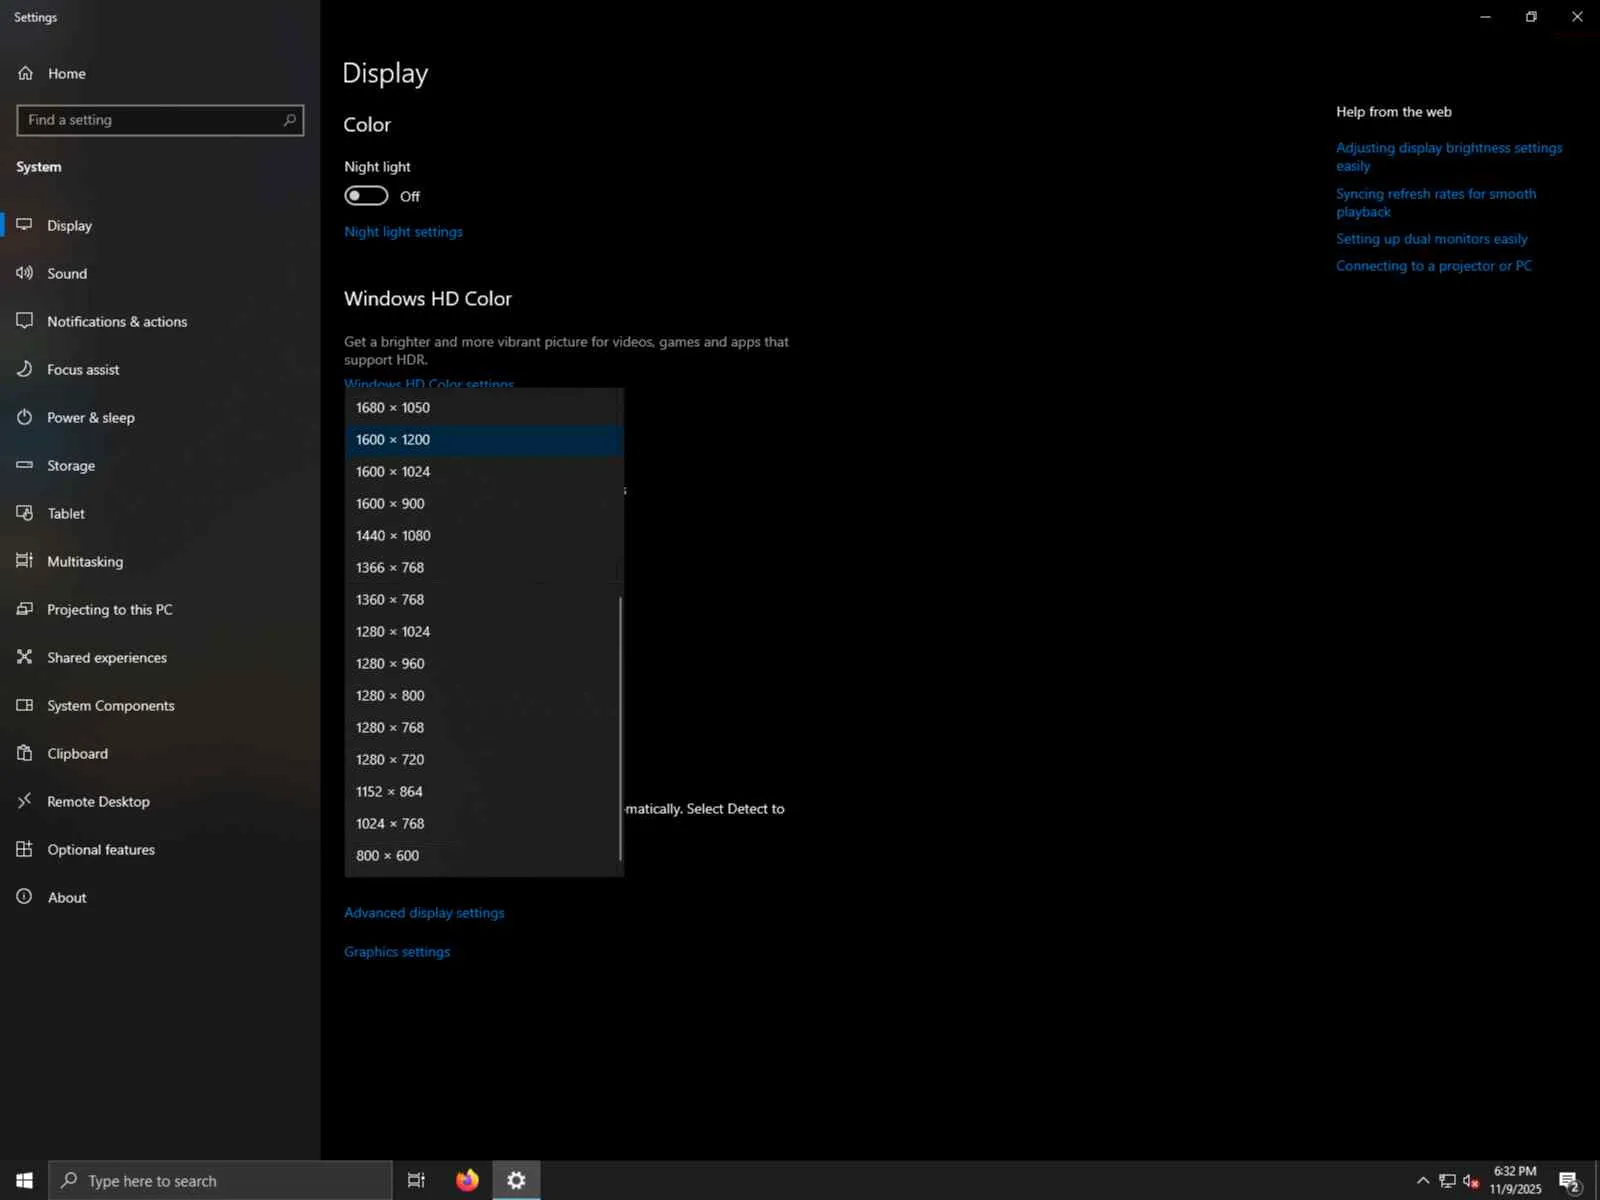Click the Notifications & actions icon
The width and height of the screenshot is (1600, 1200).
(25, 321)
